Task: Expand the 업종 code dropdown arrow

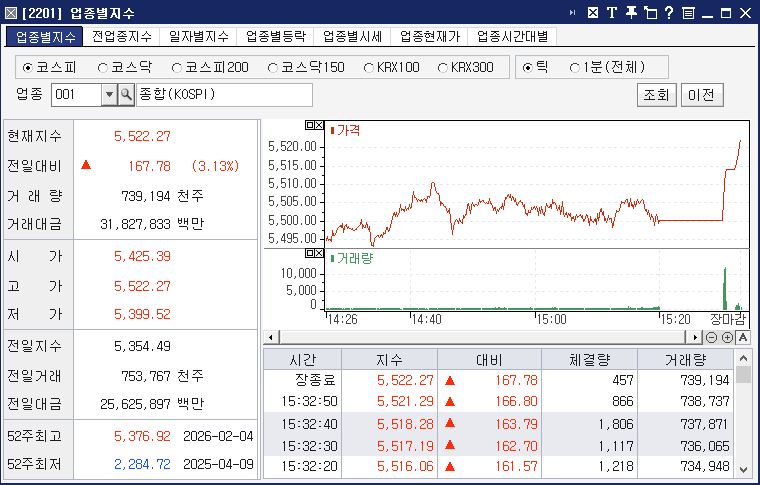Action: click(x=109, y=94)
